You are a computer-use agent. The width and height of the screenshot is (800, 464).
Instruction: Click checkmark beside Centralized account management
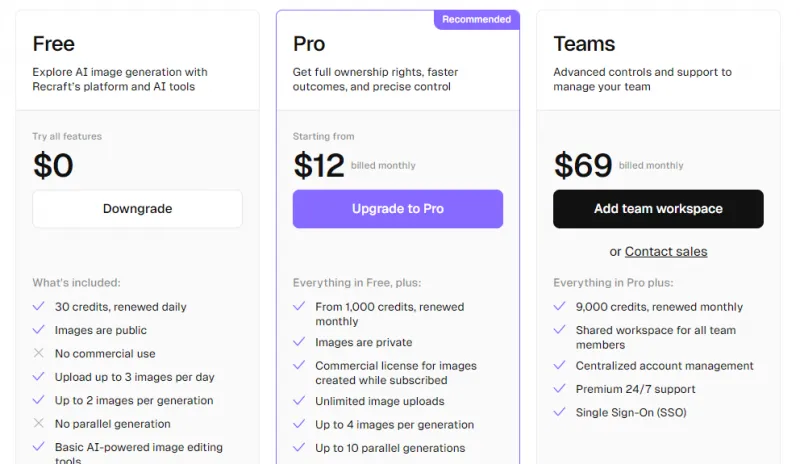click(x=560, y=366)
